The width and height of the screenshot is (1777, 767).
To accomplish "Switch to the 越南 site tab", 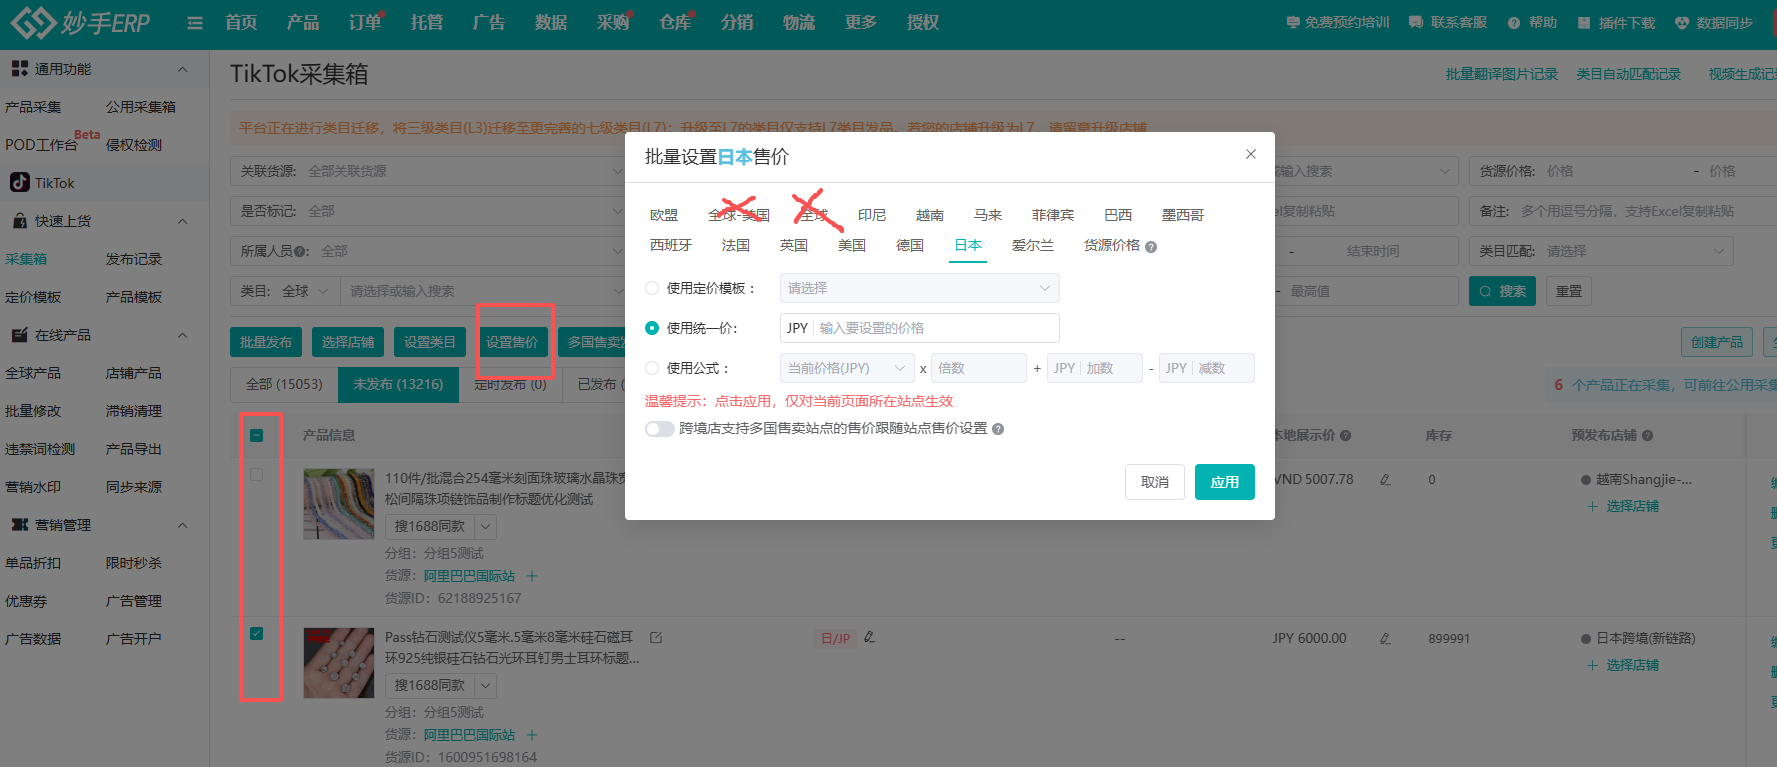I will pyautogui.click(x=929, y=215).
